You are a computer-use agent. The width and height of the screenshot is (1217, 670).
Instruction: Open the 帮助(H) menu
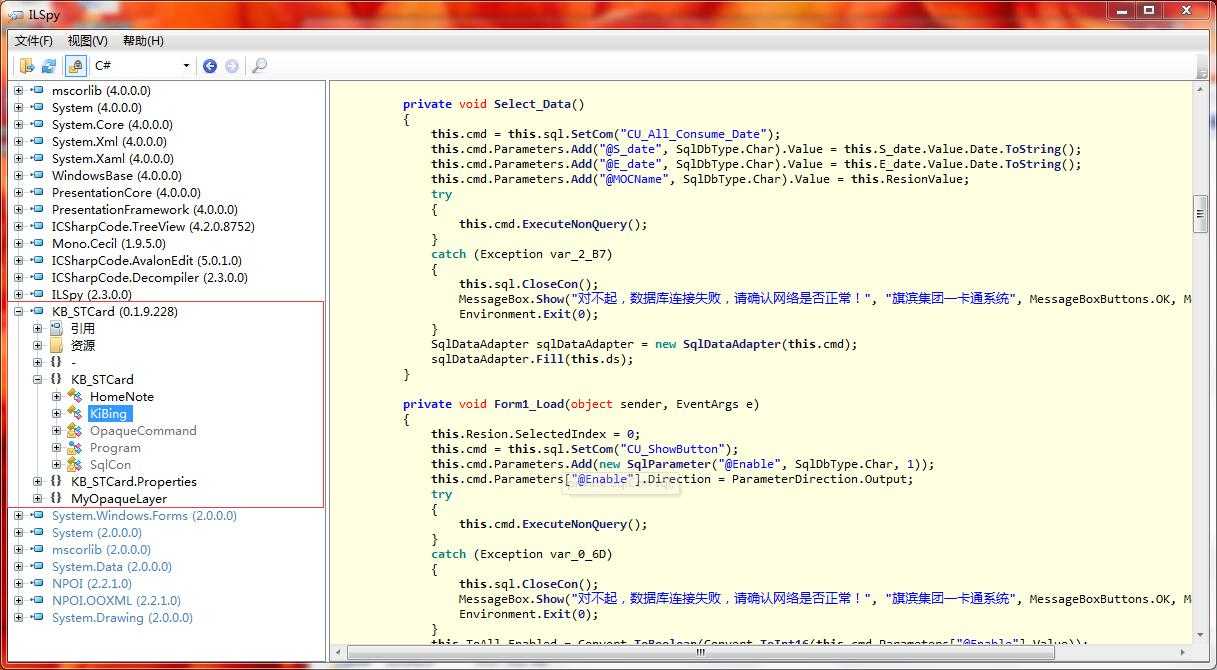point(143,41)
